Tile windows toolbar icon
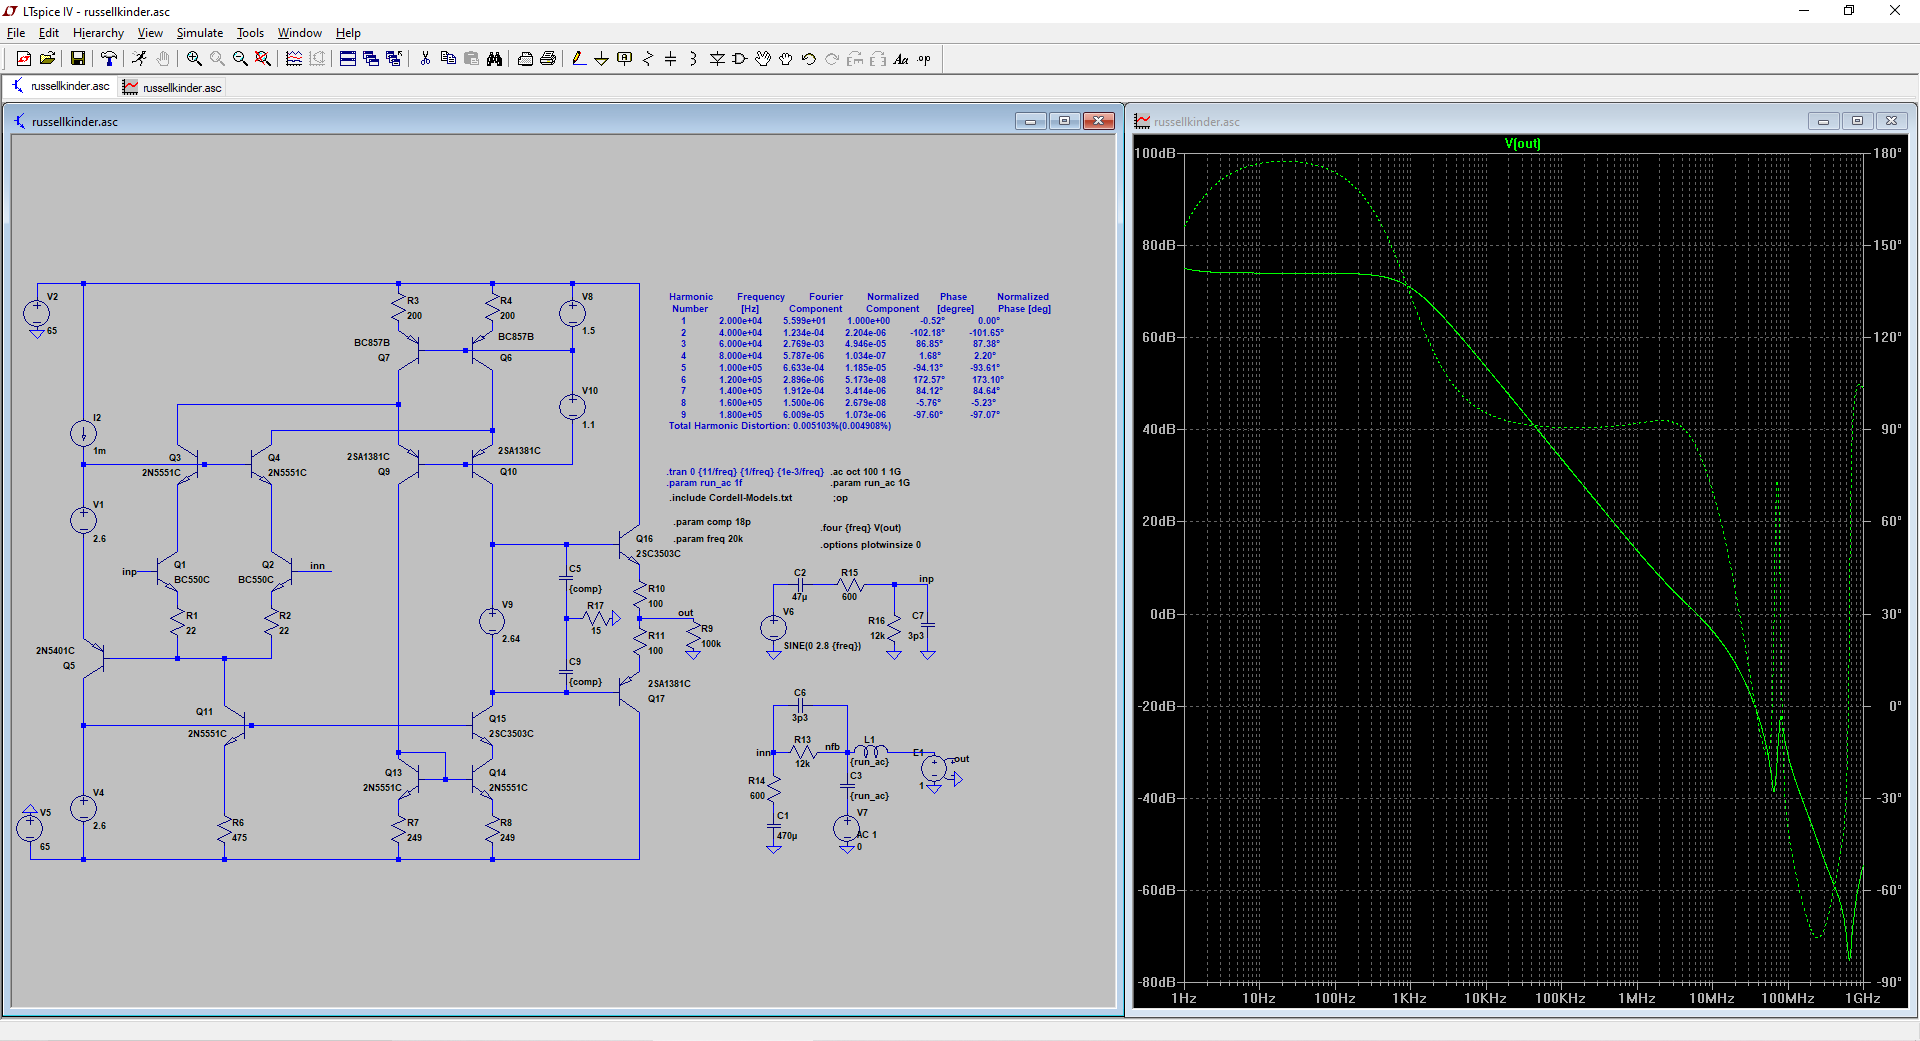The image size is (1920, 1041). [348, 59]
